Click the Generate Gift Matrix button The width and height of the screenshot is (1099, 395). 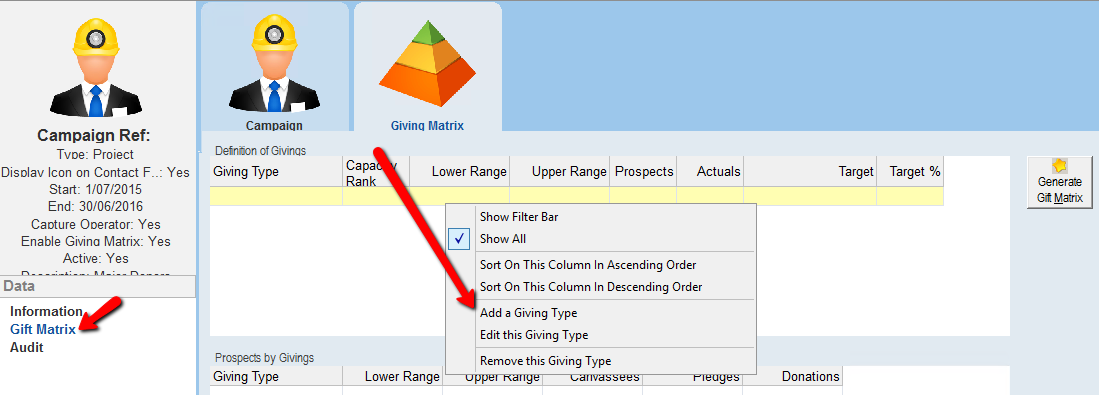[1060, 182]
